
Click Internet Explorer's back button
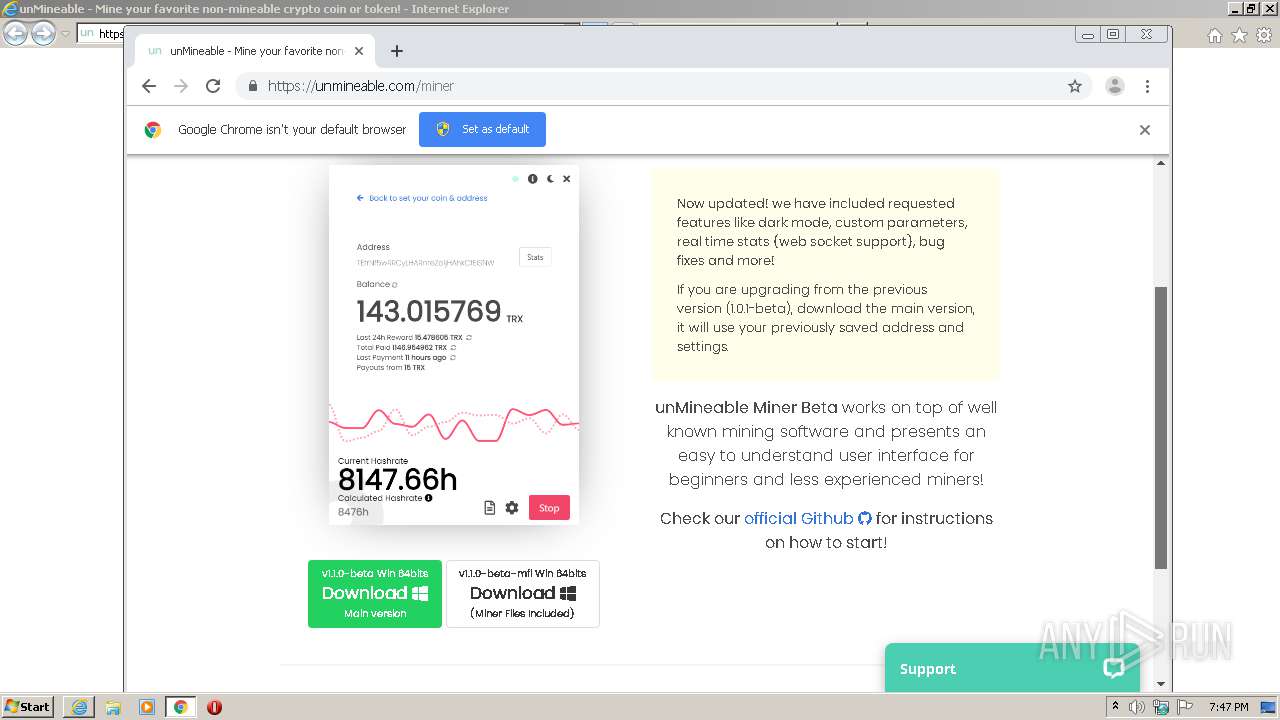pos(15,33)
